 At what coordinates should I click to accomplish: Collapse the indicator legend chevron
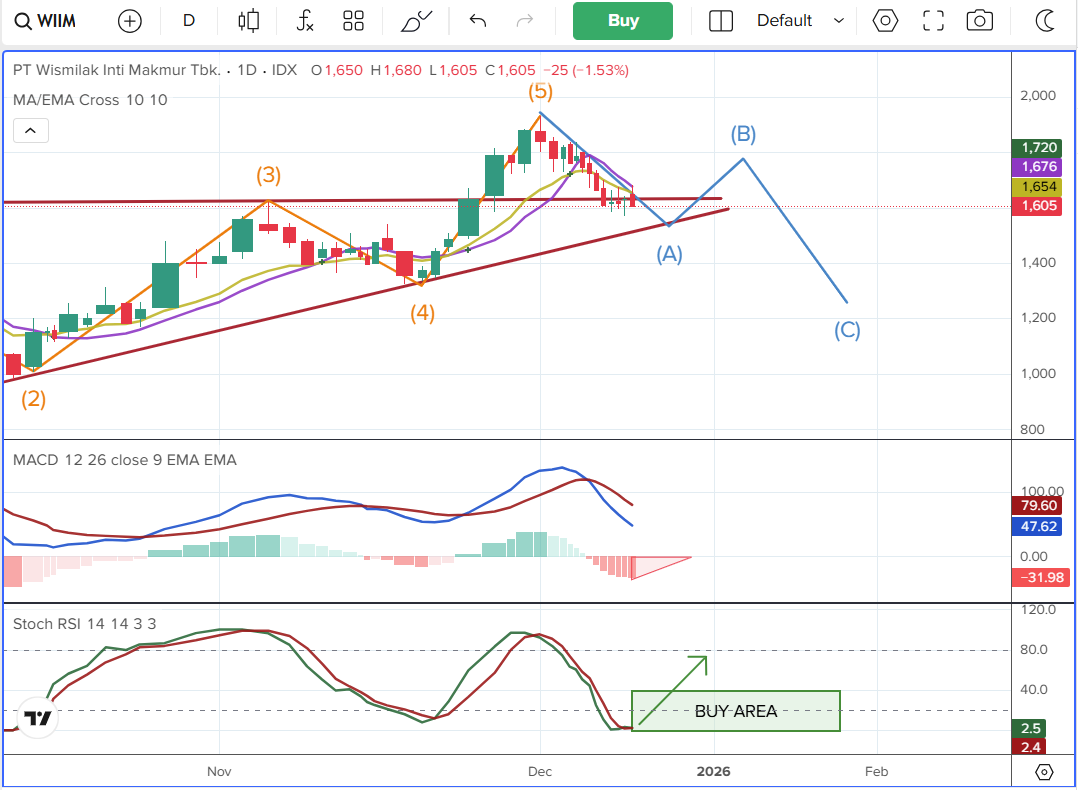click(31, 130)
